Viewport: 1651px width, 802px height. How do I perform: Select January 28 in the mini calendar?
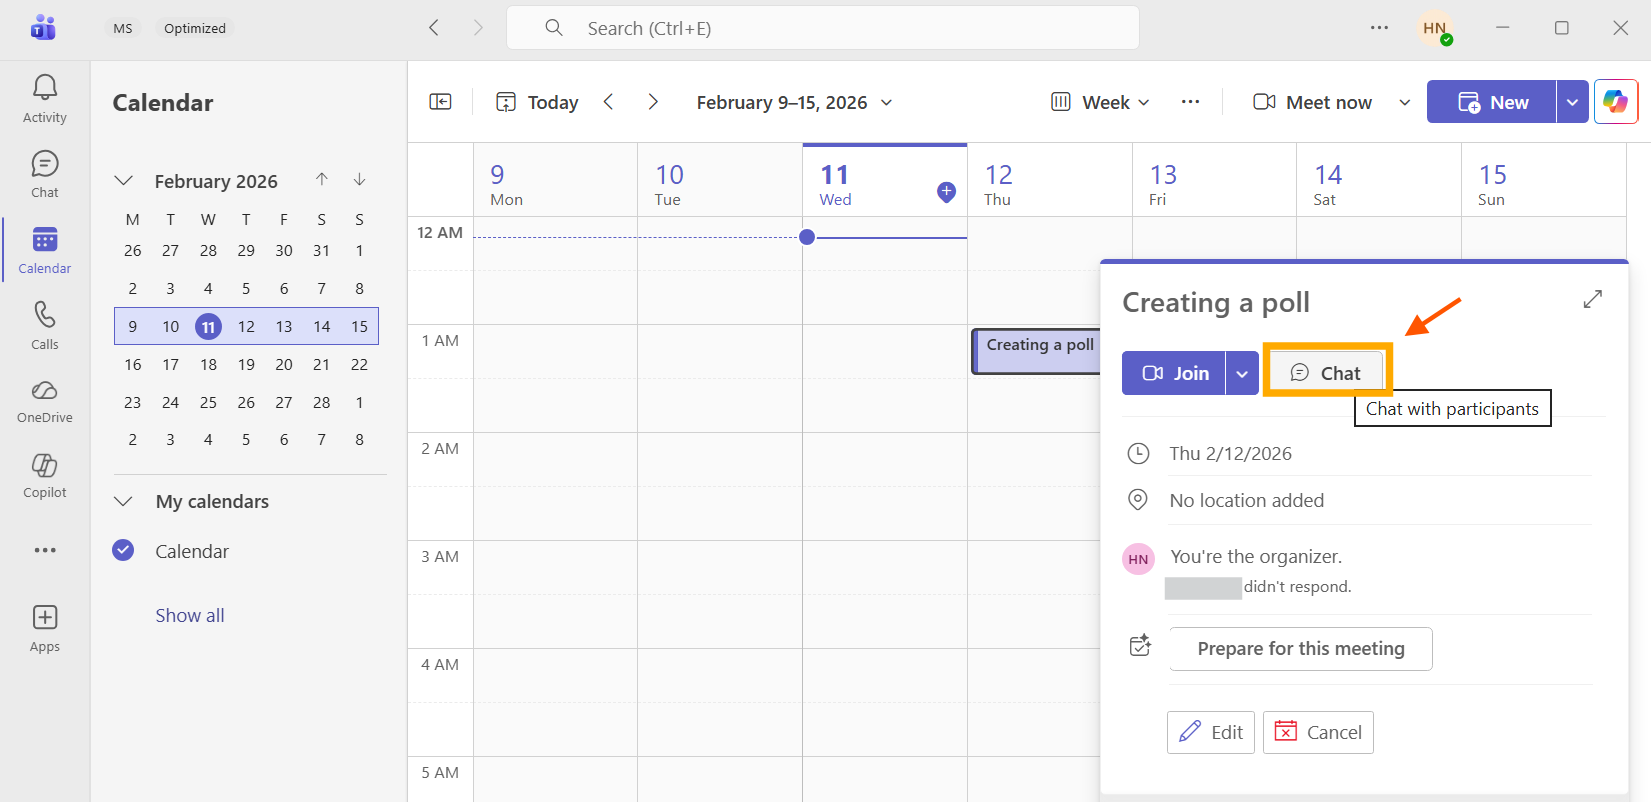point(208,250)
